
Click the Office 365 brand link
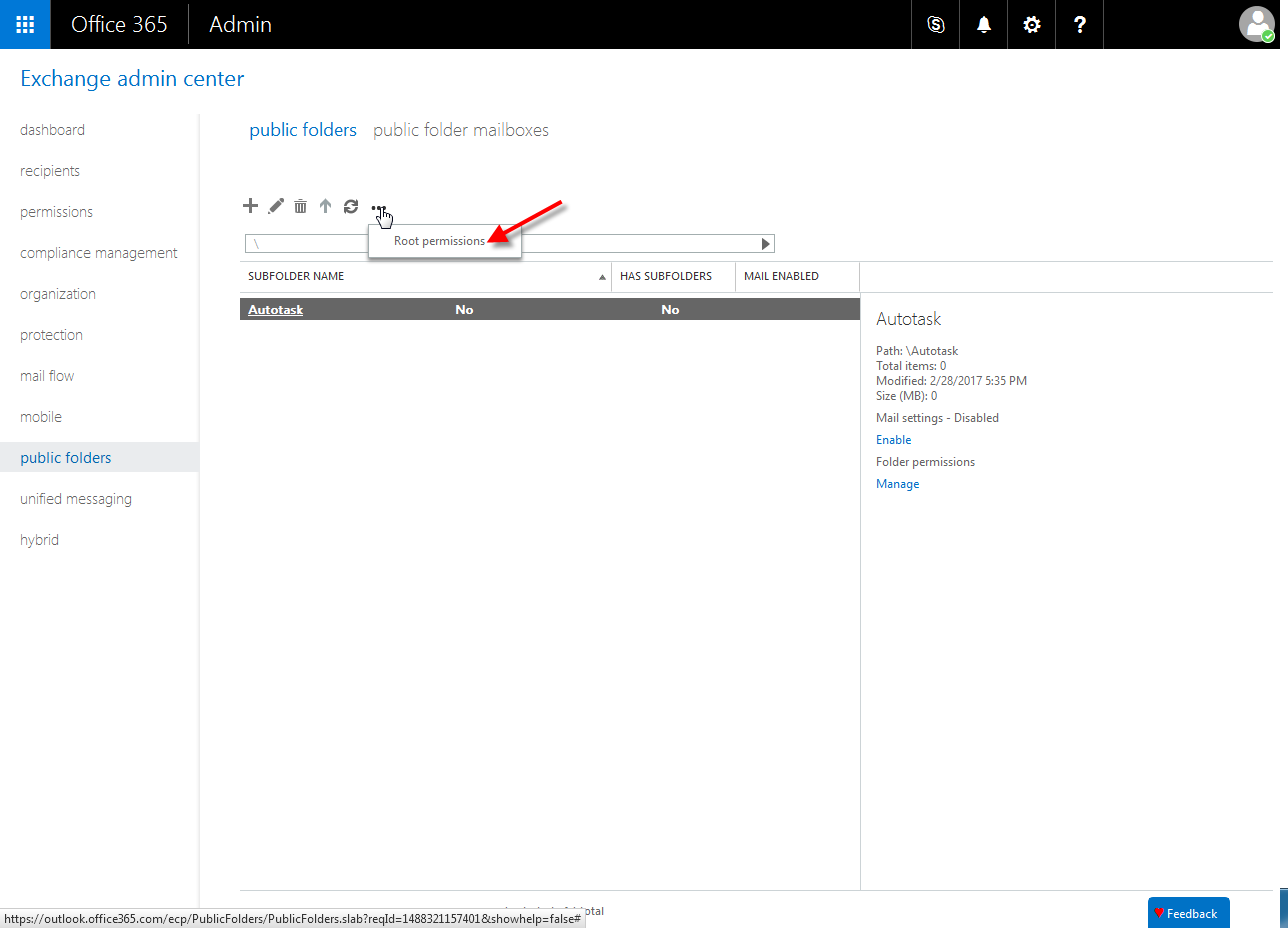click(x=119, y=24)
